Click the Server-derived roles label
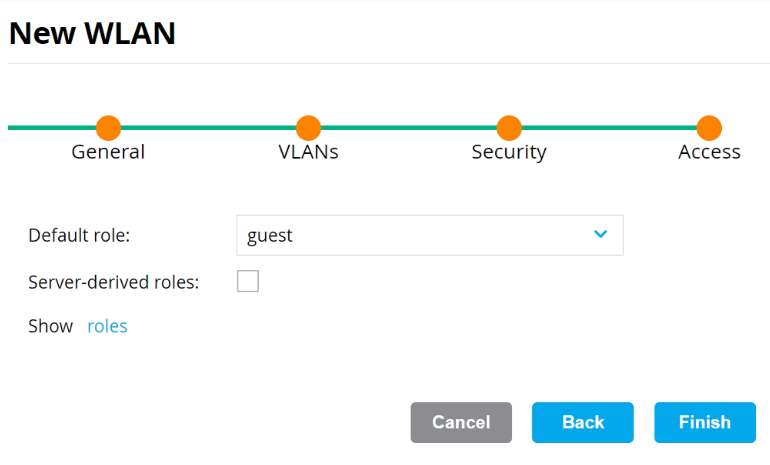 coord(114,282)
